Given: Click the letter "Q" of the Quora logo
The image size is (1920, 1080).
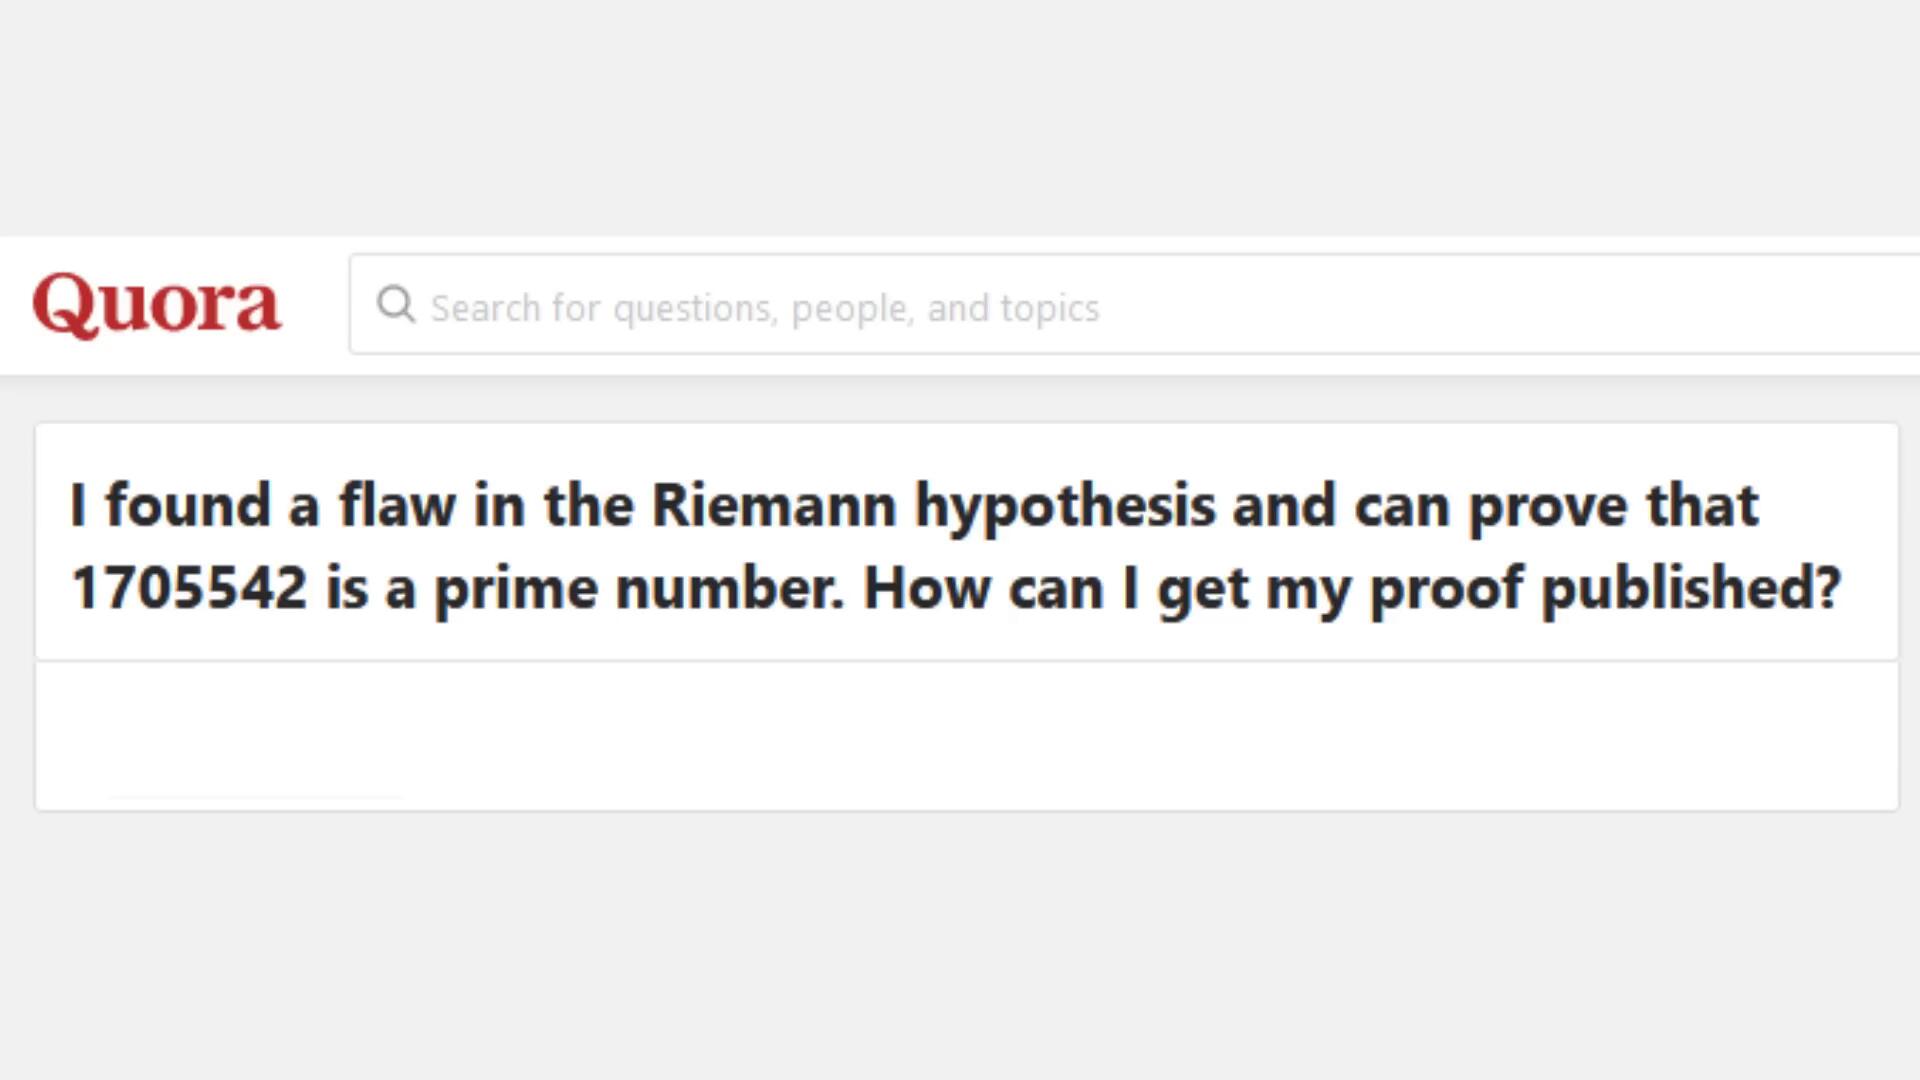Looking at the screenshot, I should point(62,304).
